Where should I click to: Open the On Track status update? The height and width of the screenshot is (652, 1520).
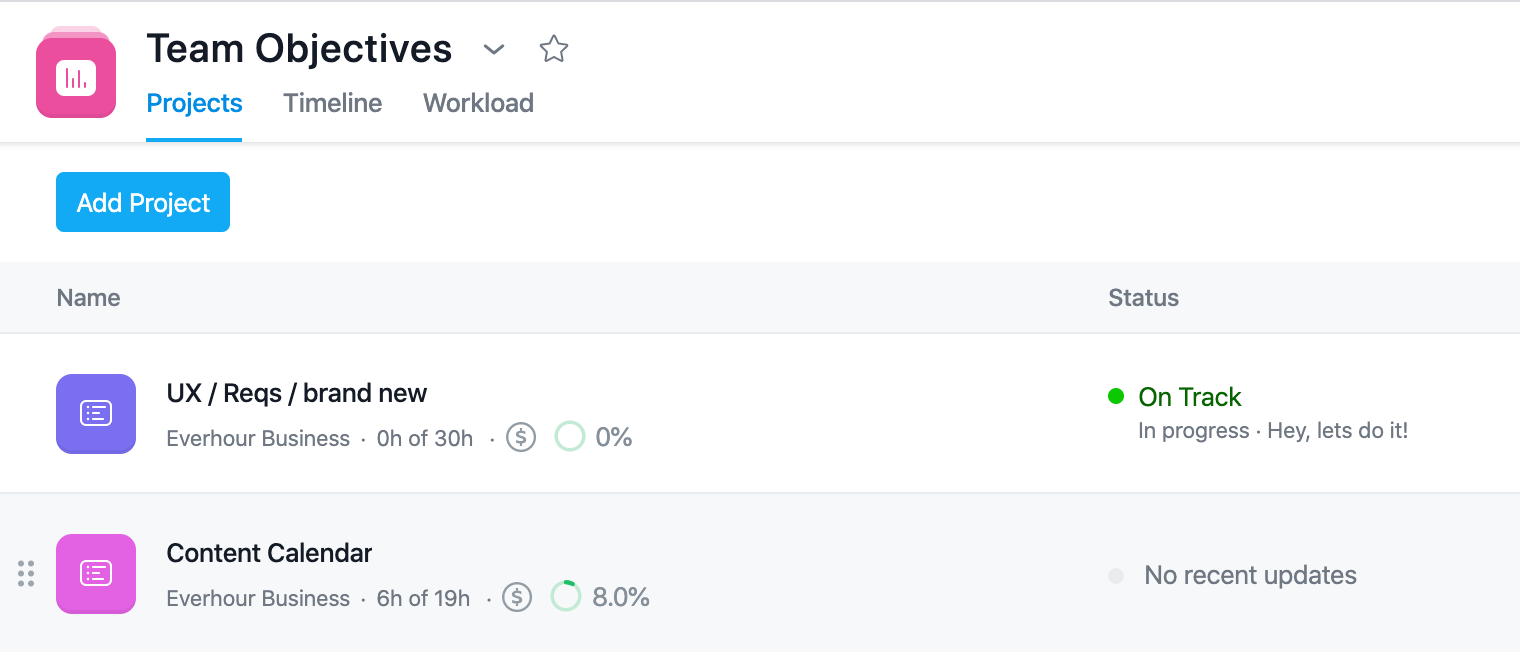1190,397
